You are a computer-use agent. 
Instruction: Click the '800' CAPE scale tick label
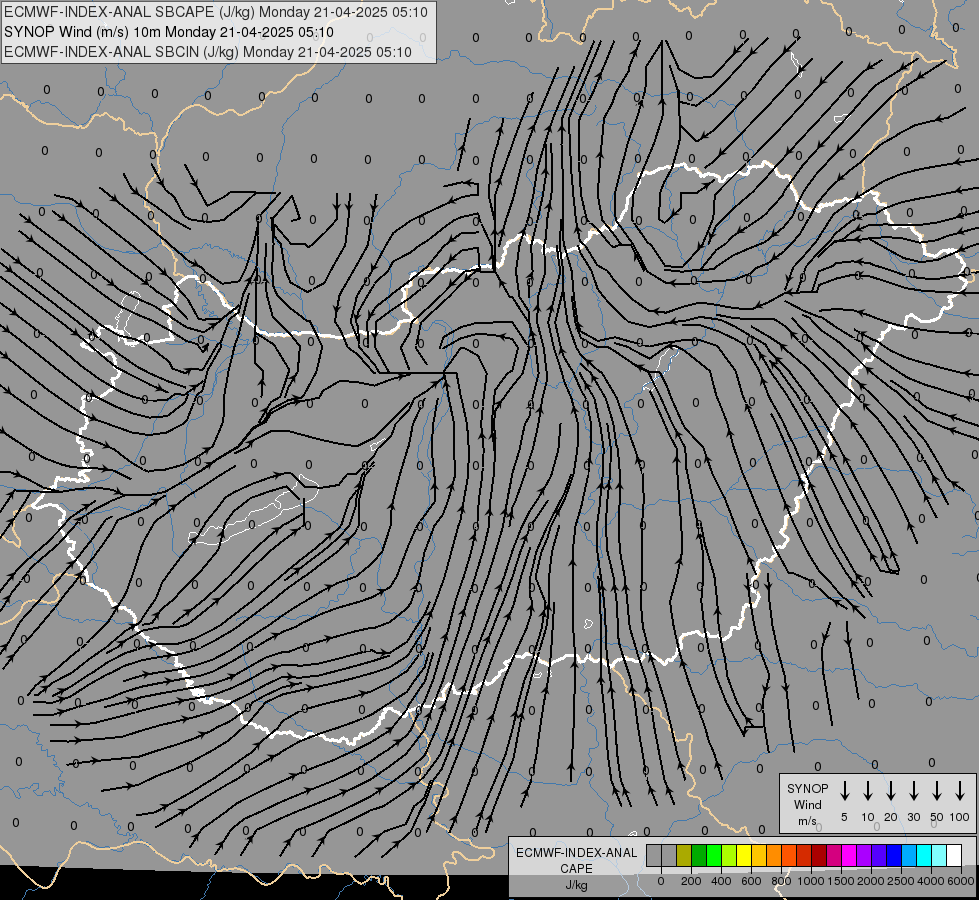[x=781, y=881]
